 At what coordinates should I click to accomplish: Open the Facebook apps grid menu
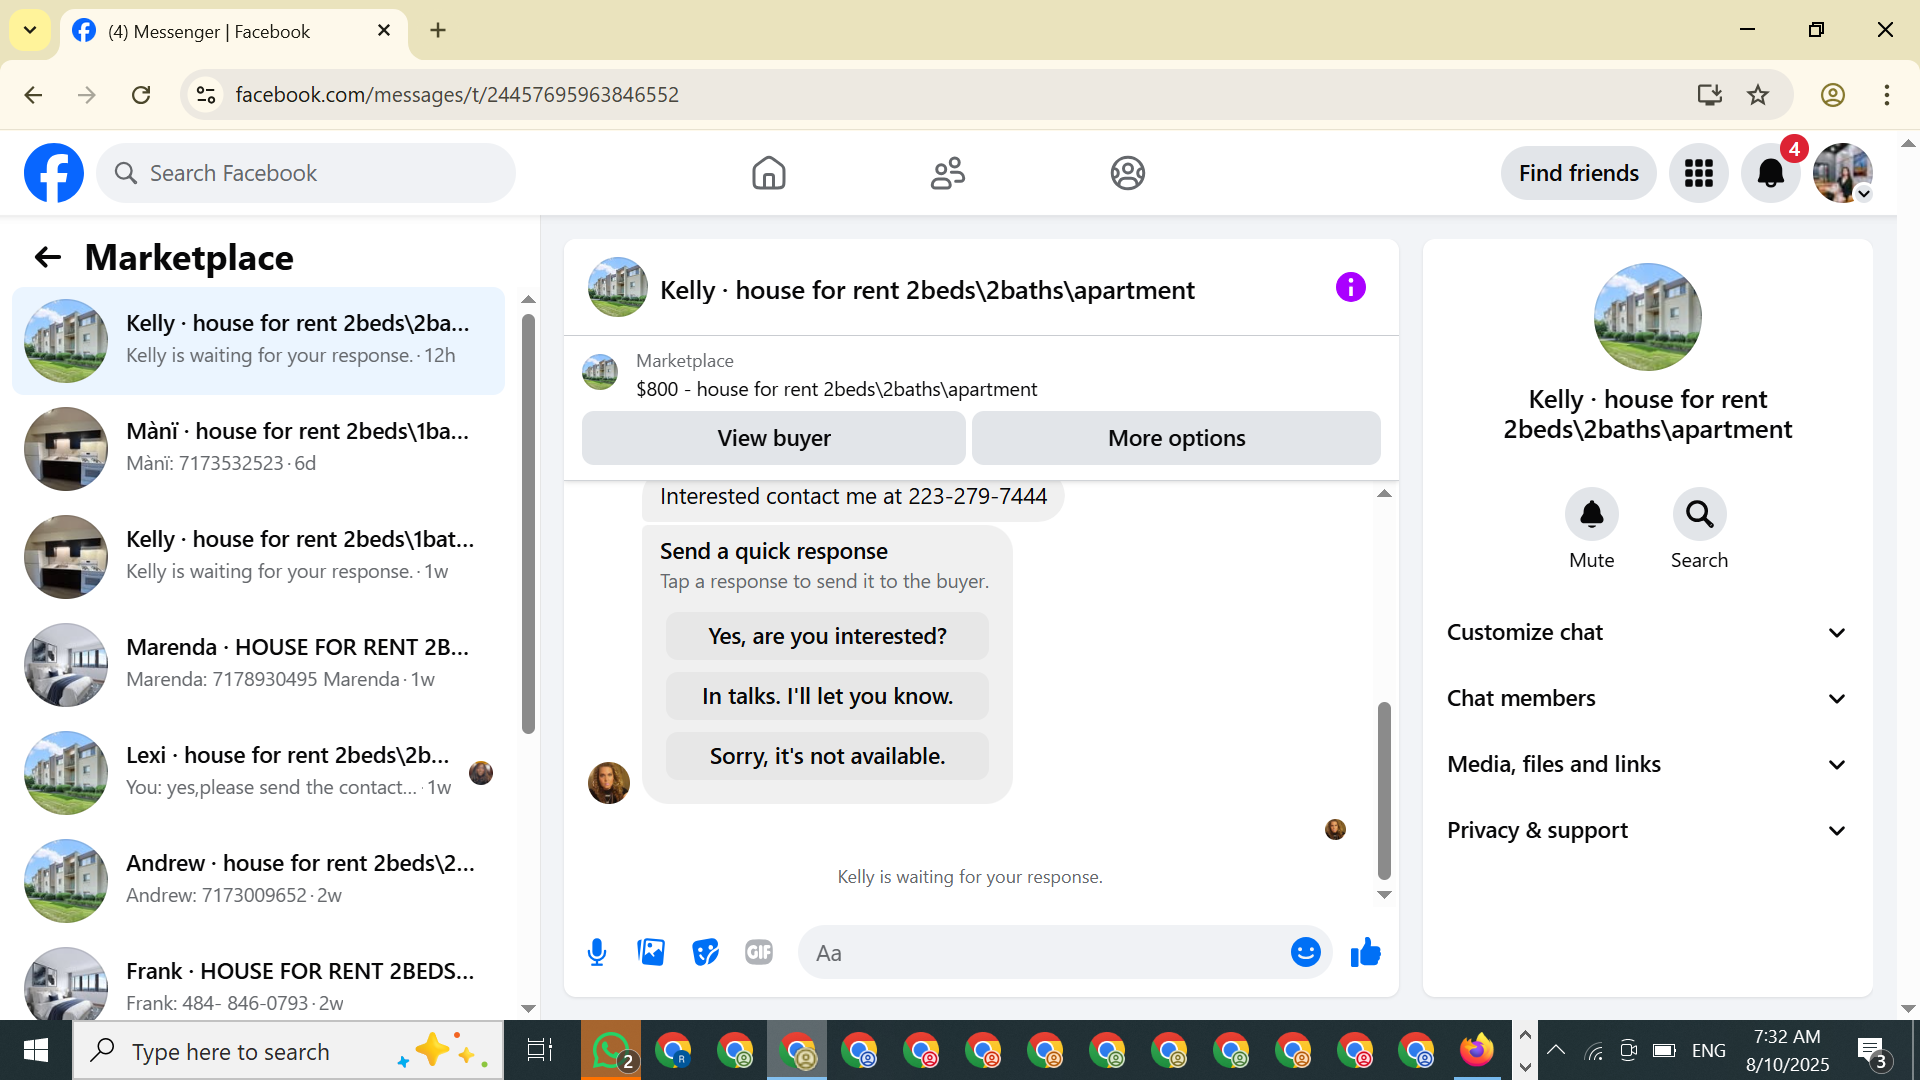[x=1698, y=174]
